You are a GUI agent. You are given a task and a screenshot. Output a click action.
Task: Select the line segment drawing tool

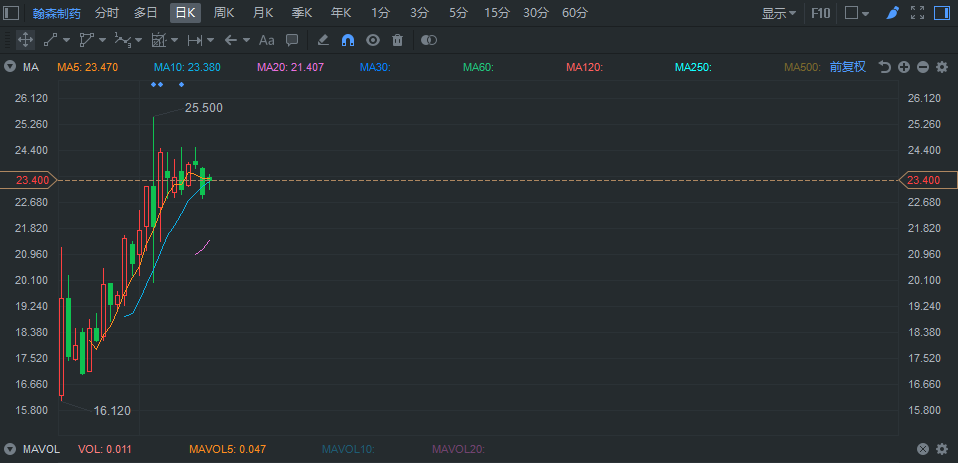click(50, 40)
